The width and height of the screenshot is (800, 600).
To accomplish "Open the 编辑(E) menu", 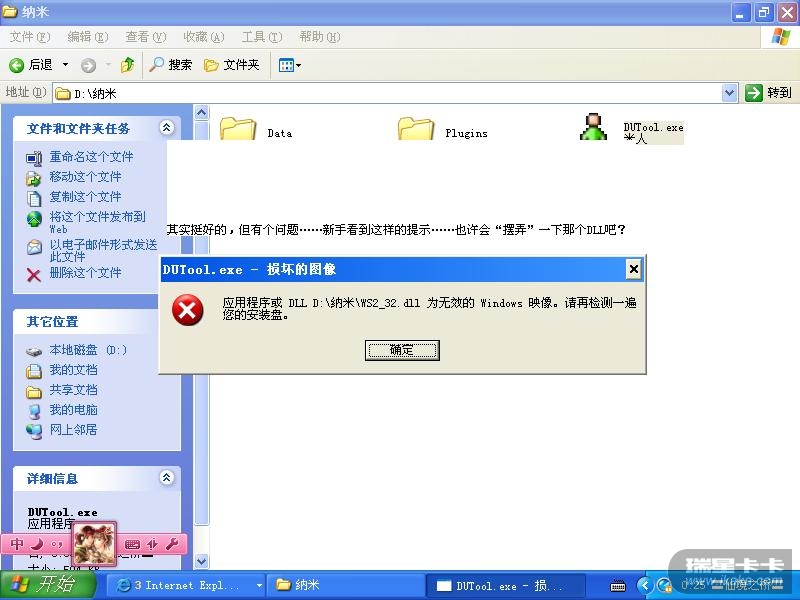I will pos(88,37).
